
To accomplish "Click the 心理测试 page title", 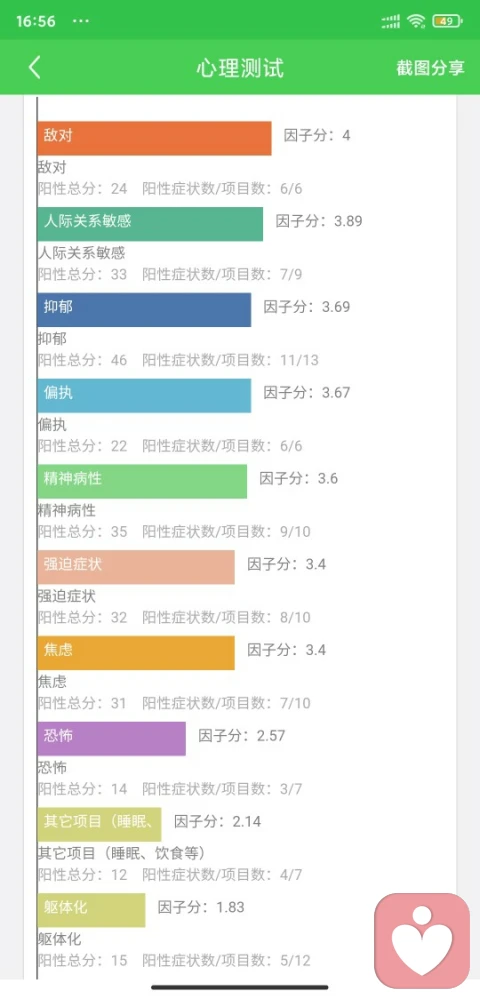I will point(240,68).
